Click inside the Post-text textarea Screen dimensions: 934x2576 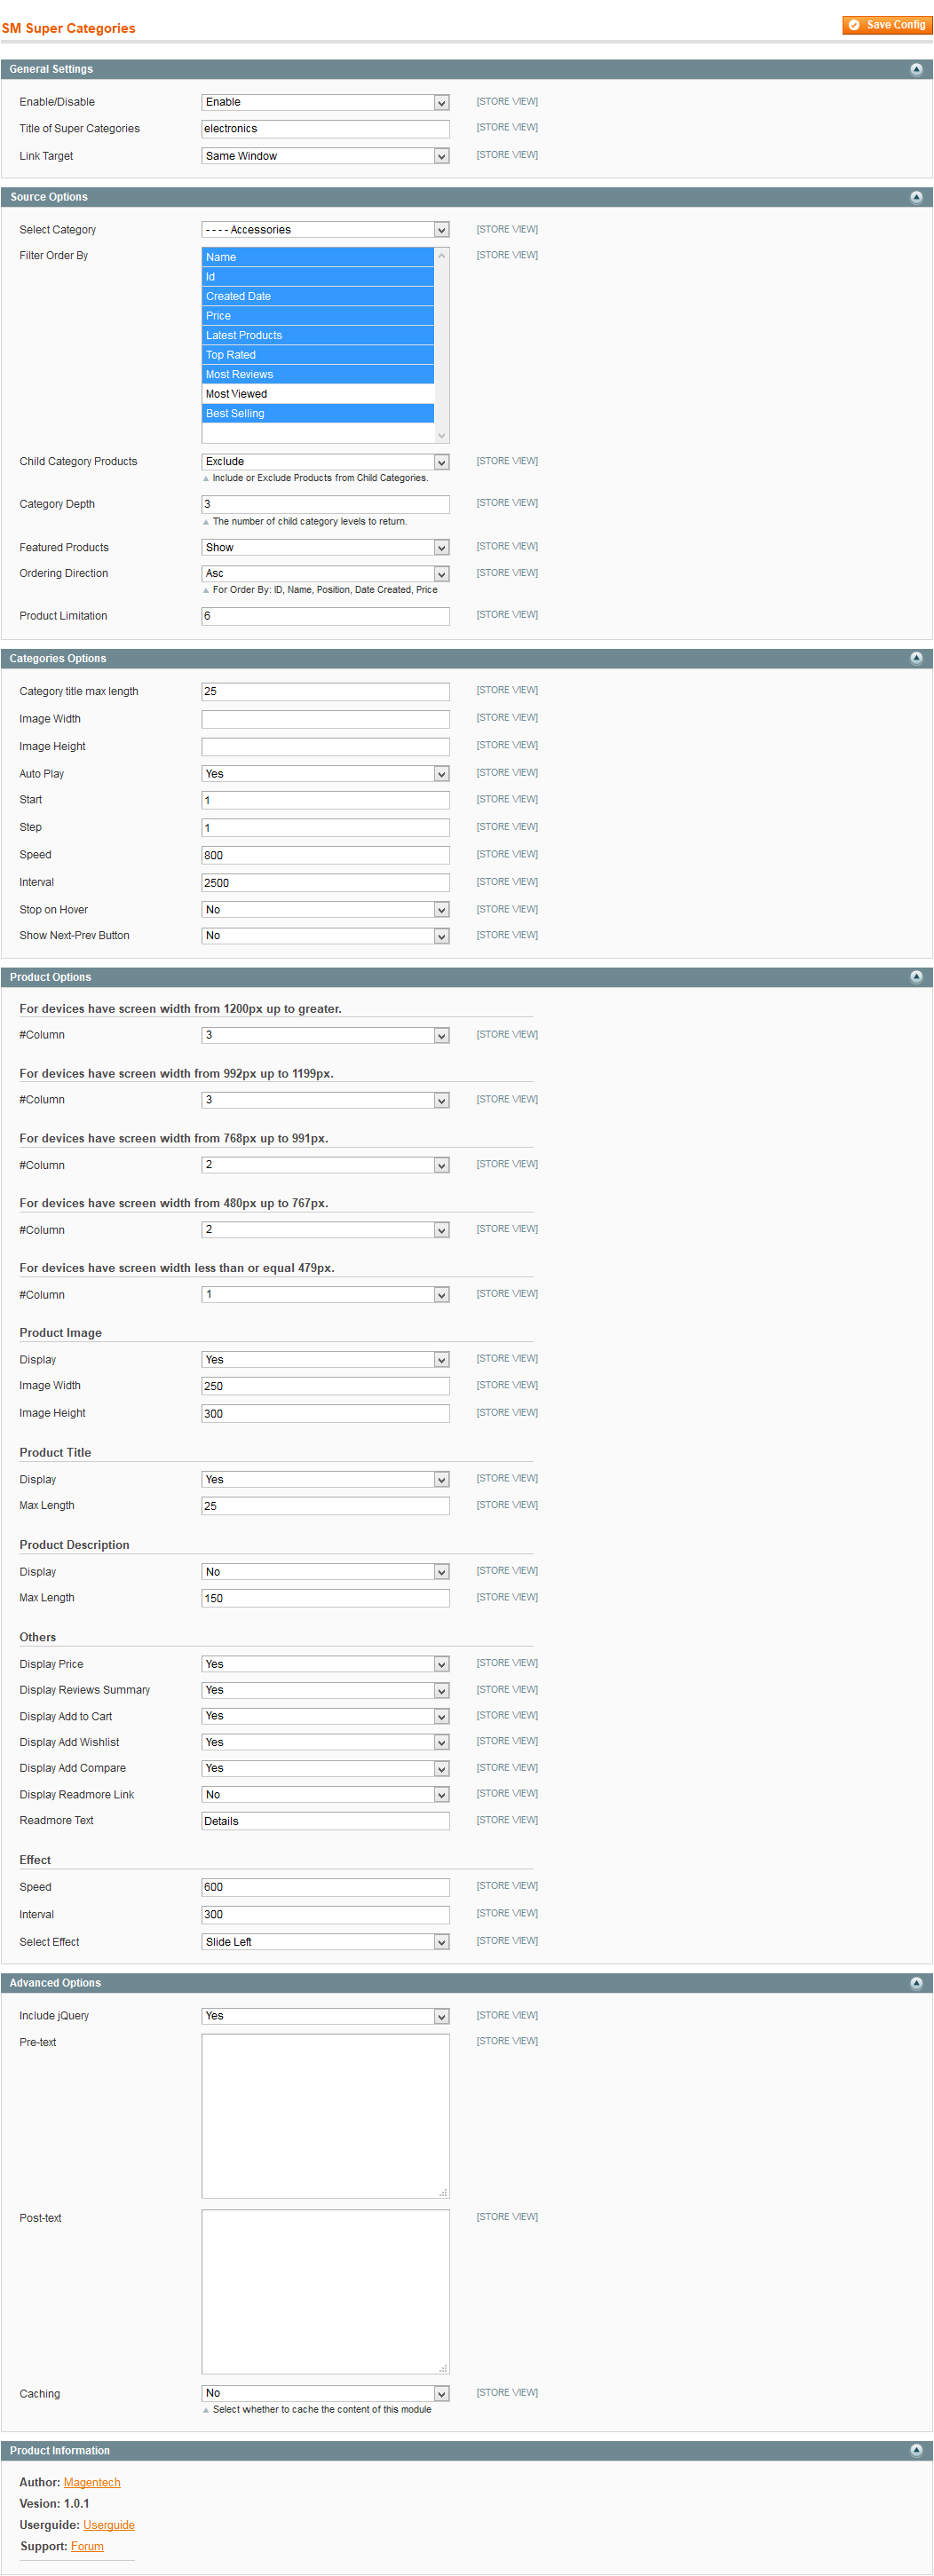pos(325,2293)
